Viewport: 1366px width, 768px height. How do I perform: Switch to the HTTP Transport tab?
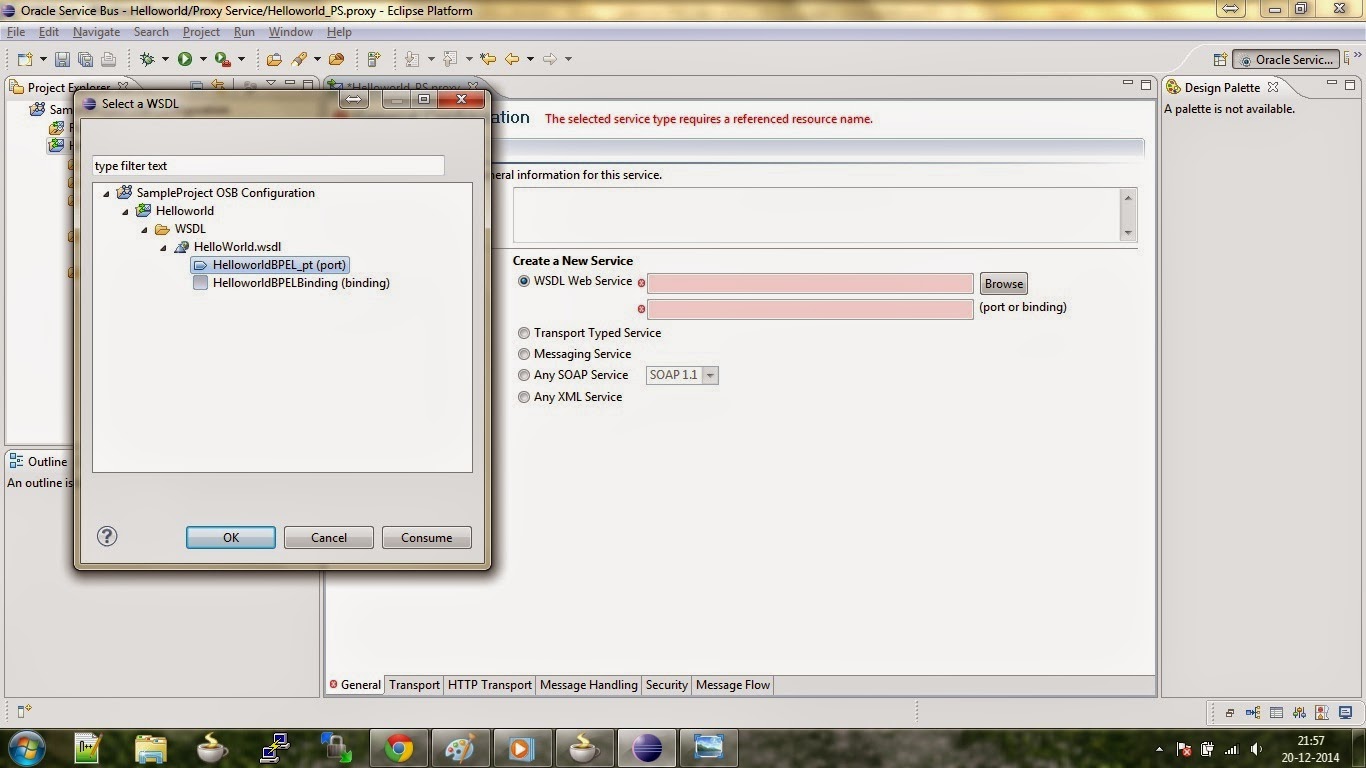click(490, 685)
